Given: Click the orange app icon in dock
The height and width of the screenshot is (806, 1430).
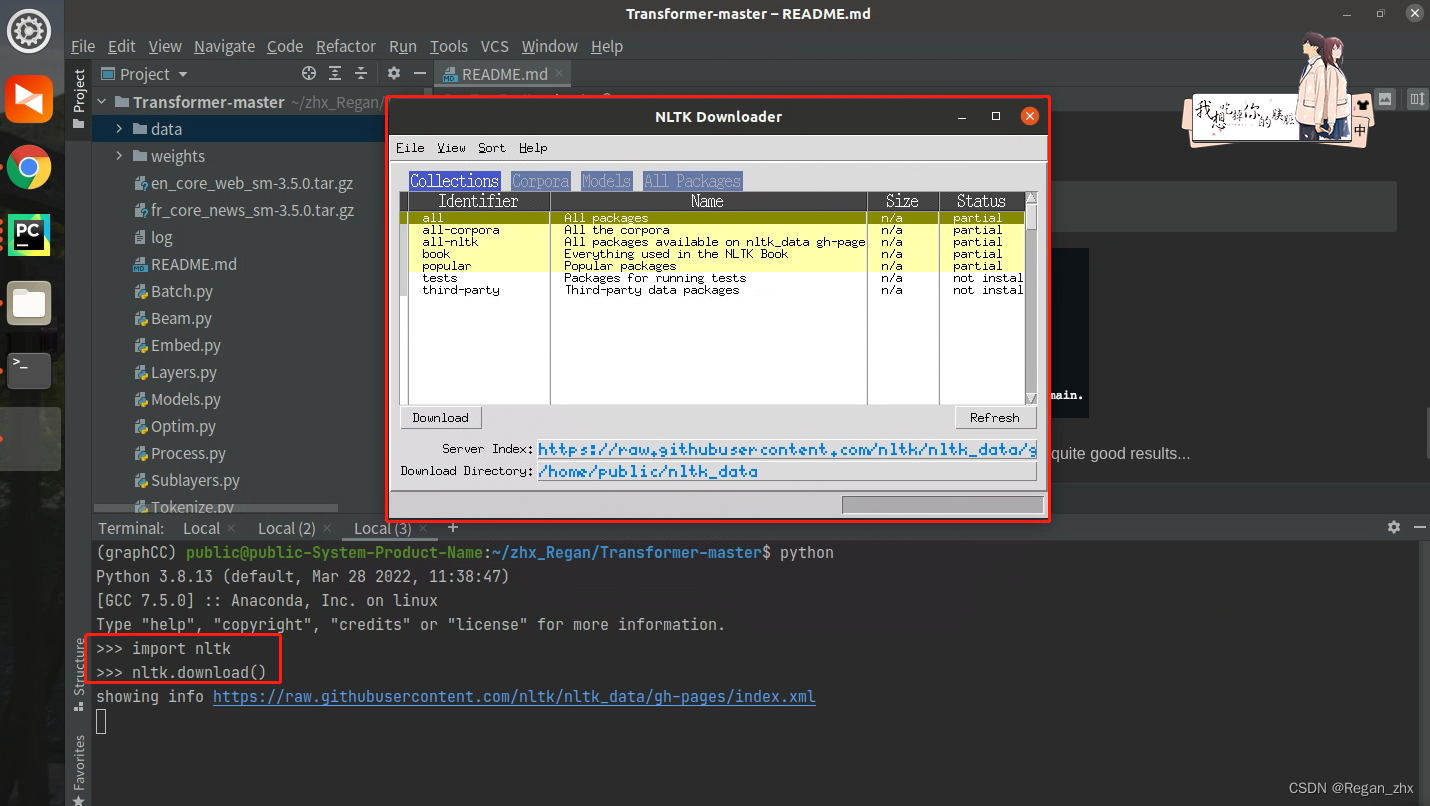Looking at the screenshot, I should [29, 99].
